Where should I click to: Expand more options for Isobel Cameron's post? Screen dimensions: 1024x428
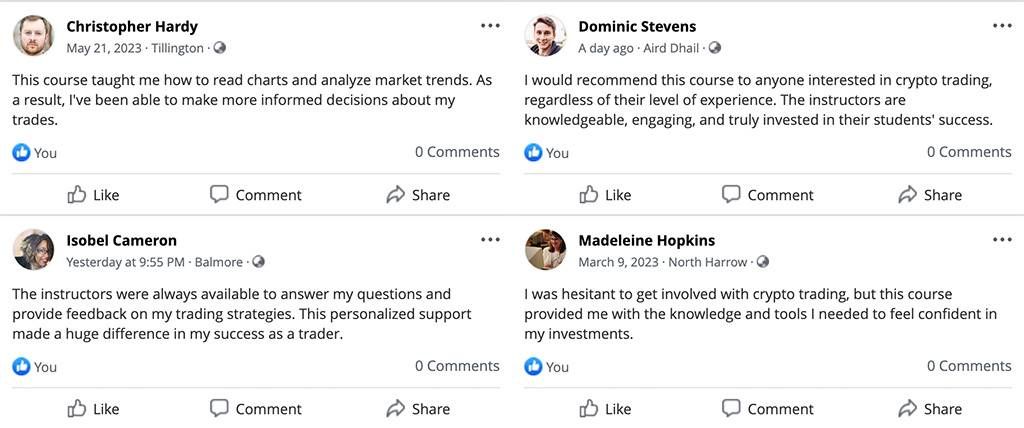click(490, 240)
